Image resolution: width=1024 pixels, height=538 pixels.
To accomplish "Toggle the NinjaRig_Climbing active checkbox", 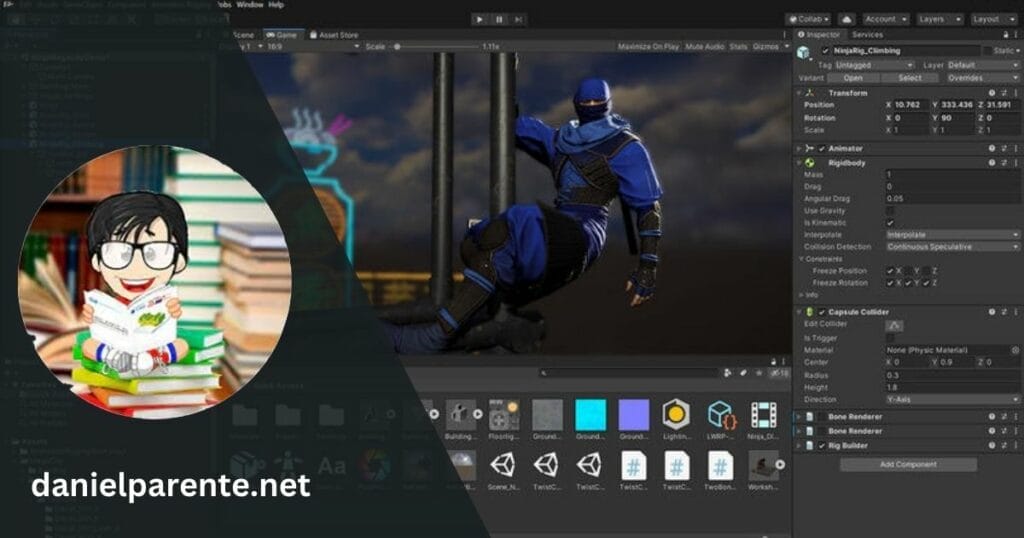I will point(825,51).
